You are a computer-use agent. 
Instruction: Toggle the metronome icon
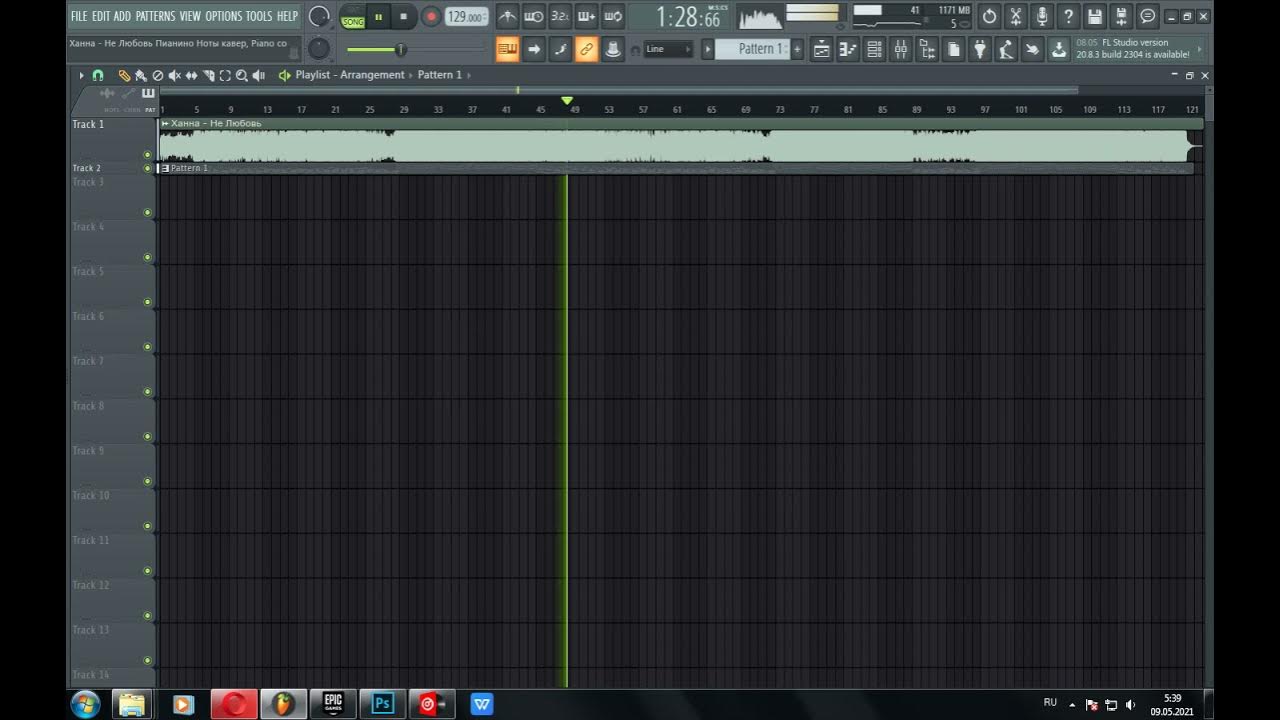508,16
